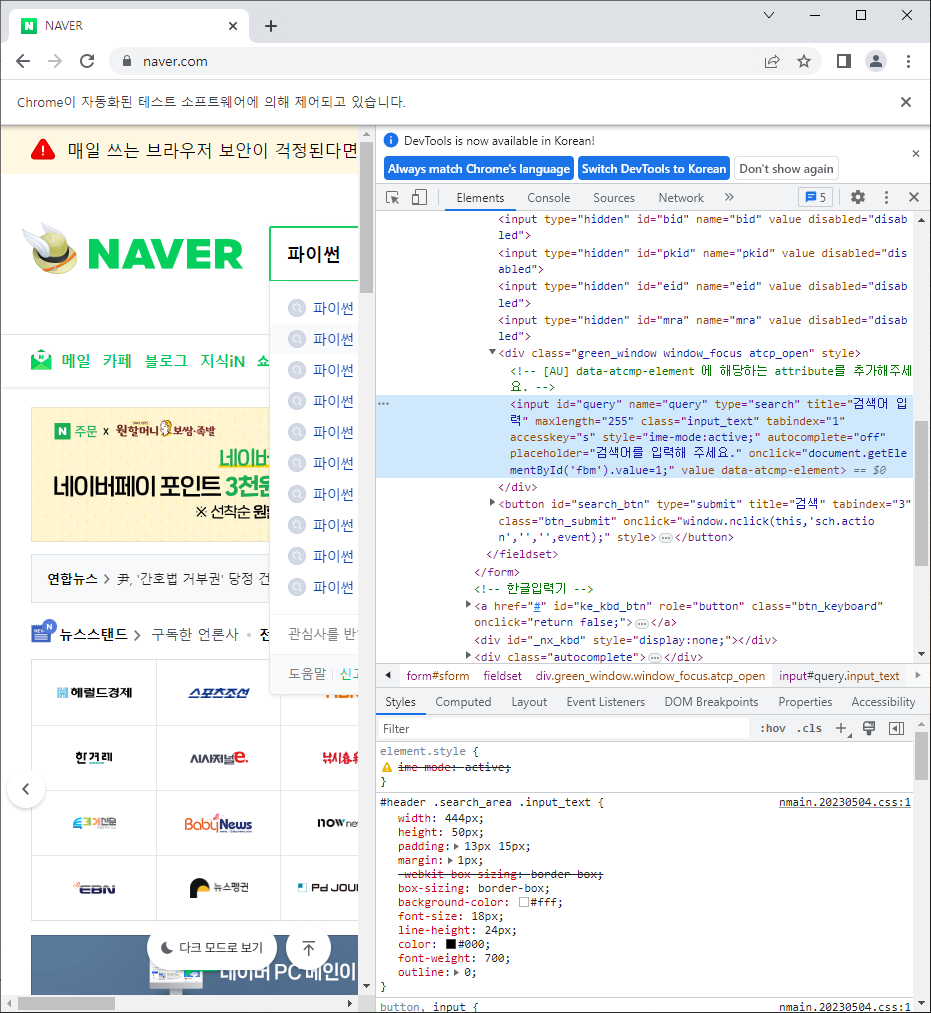This screenshot has width=931, height=1013.
Task: Click Always match Chrome's language
Action: tap(479, 169)
